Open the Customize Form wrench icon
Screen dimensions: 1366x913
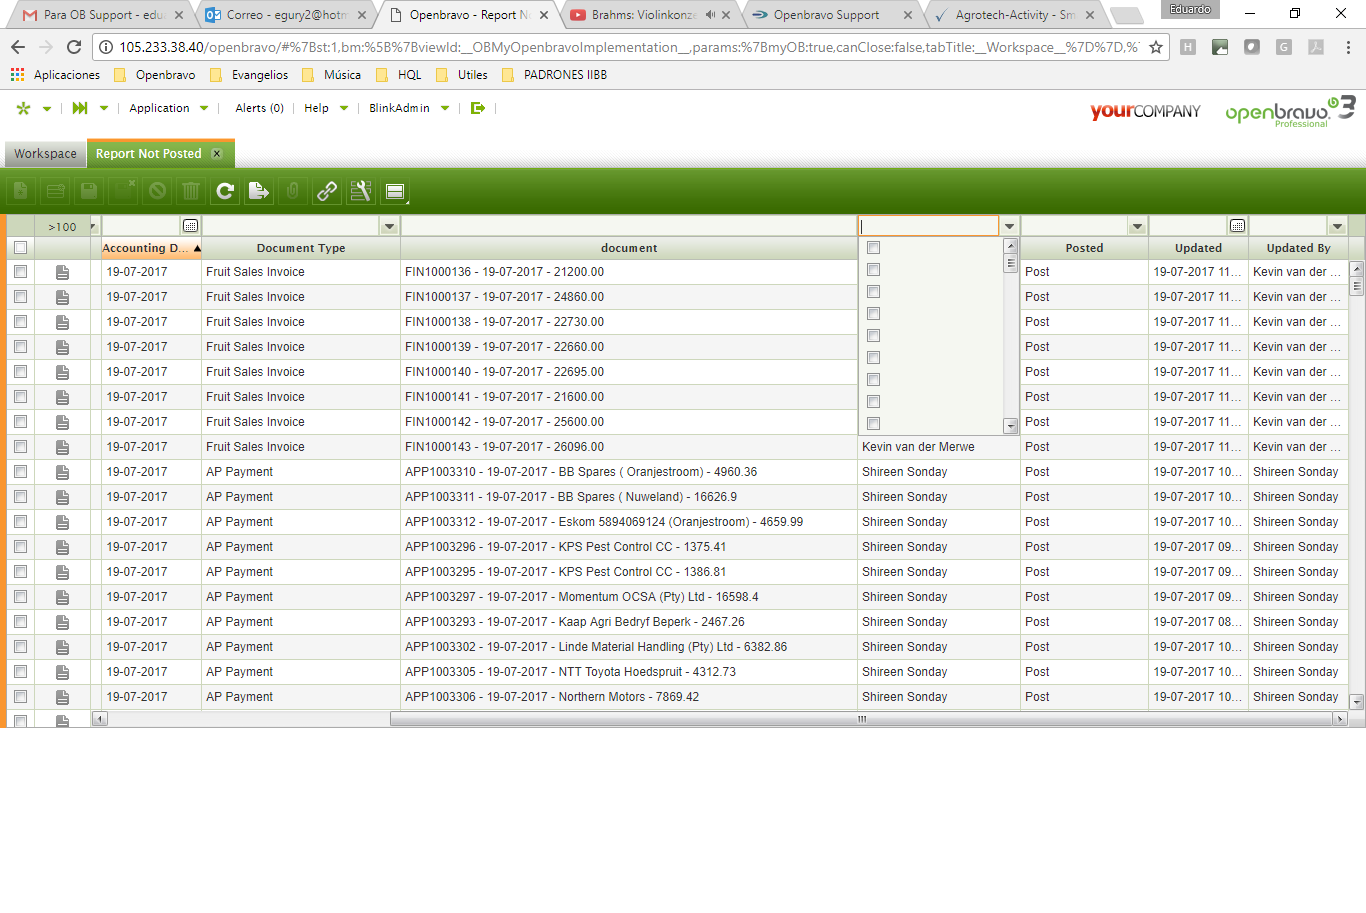coord(361,191)
